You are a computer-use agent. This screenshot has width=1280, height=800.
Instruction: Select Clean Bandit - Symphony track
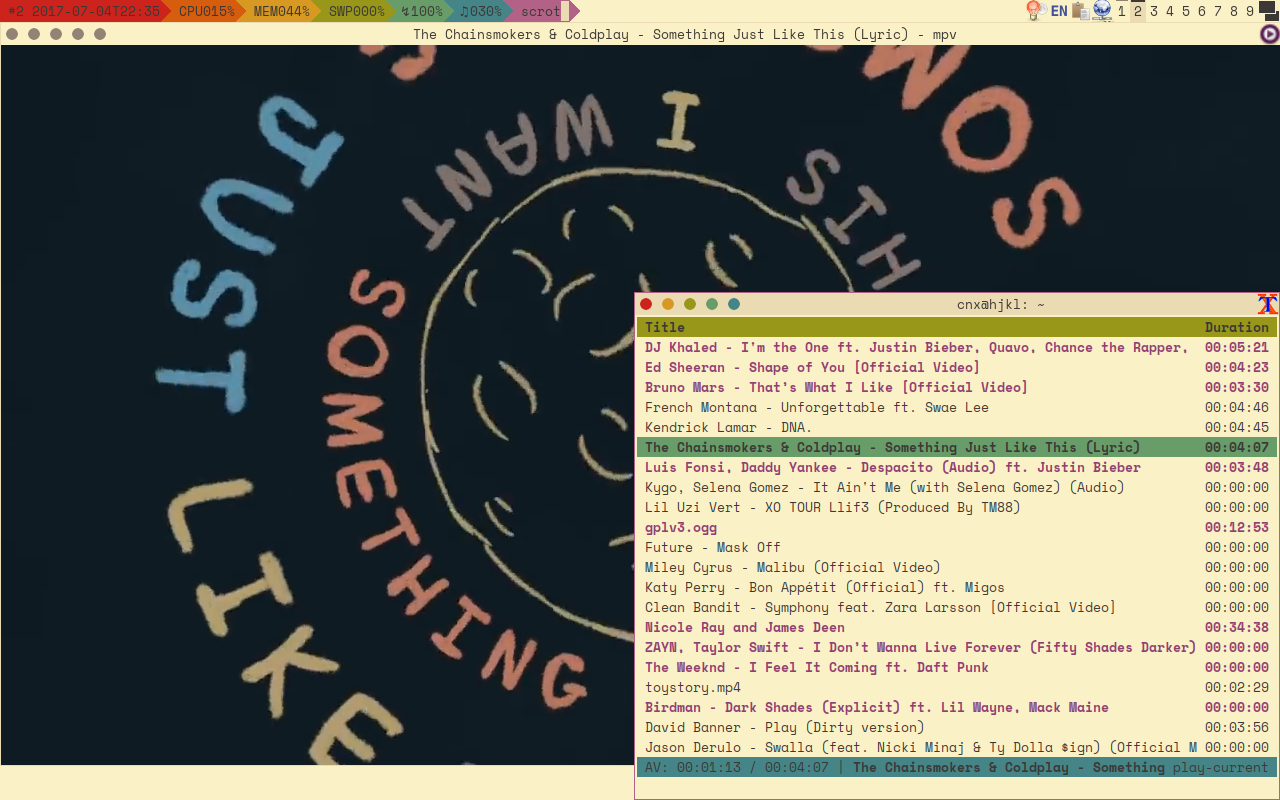tap(957, 607)
